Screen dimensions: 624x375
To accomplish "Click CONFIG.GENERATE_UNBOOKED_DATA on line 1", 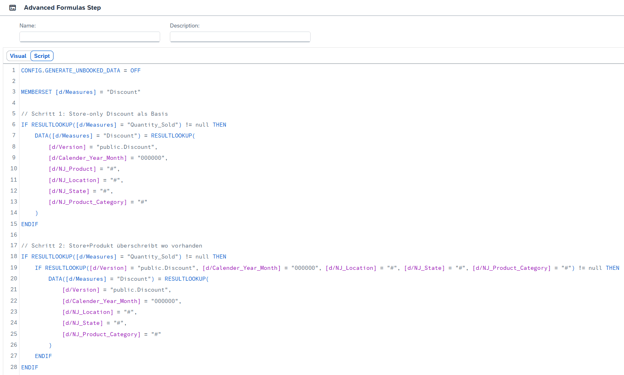I will click(70, 70).
